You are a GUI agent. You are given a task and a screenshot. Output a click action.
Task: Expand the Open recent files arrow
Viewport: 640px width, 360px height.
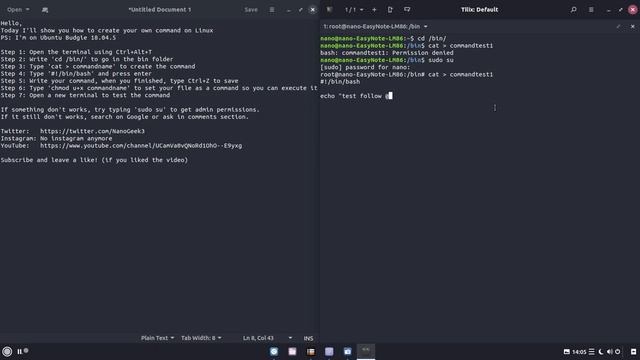click(27, 10)
